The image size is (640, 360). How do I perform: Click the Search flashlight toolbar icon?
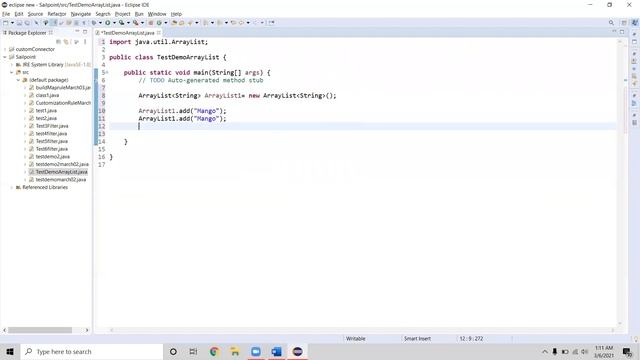click(190, 23)
